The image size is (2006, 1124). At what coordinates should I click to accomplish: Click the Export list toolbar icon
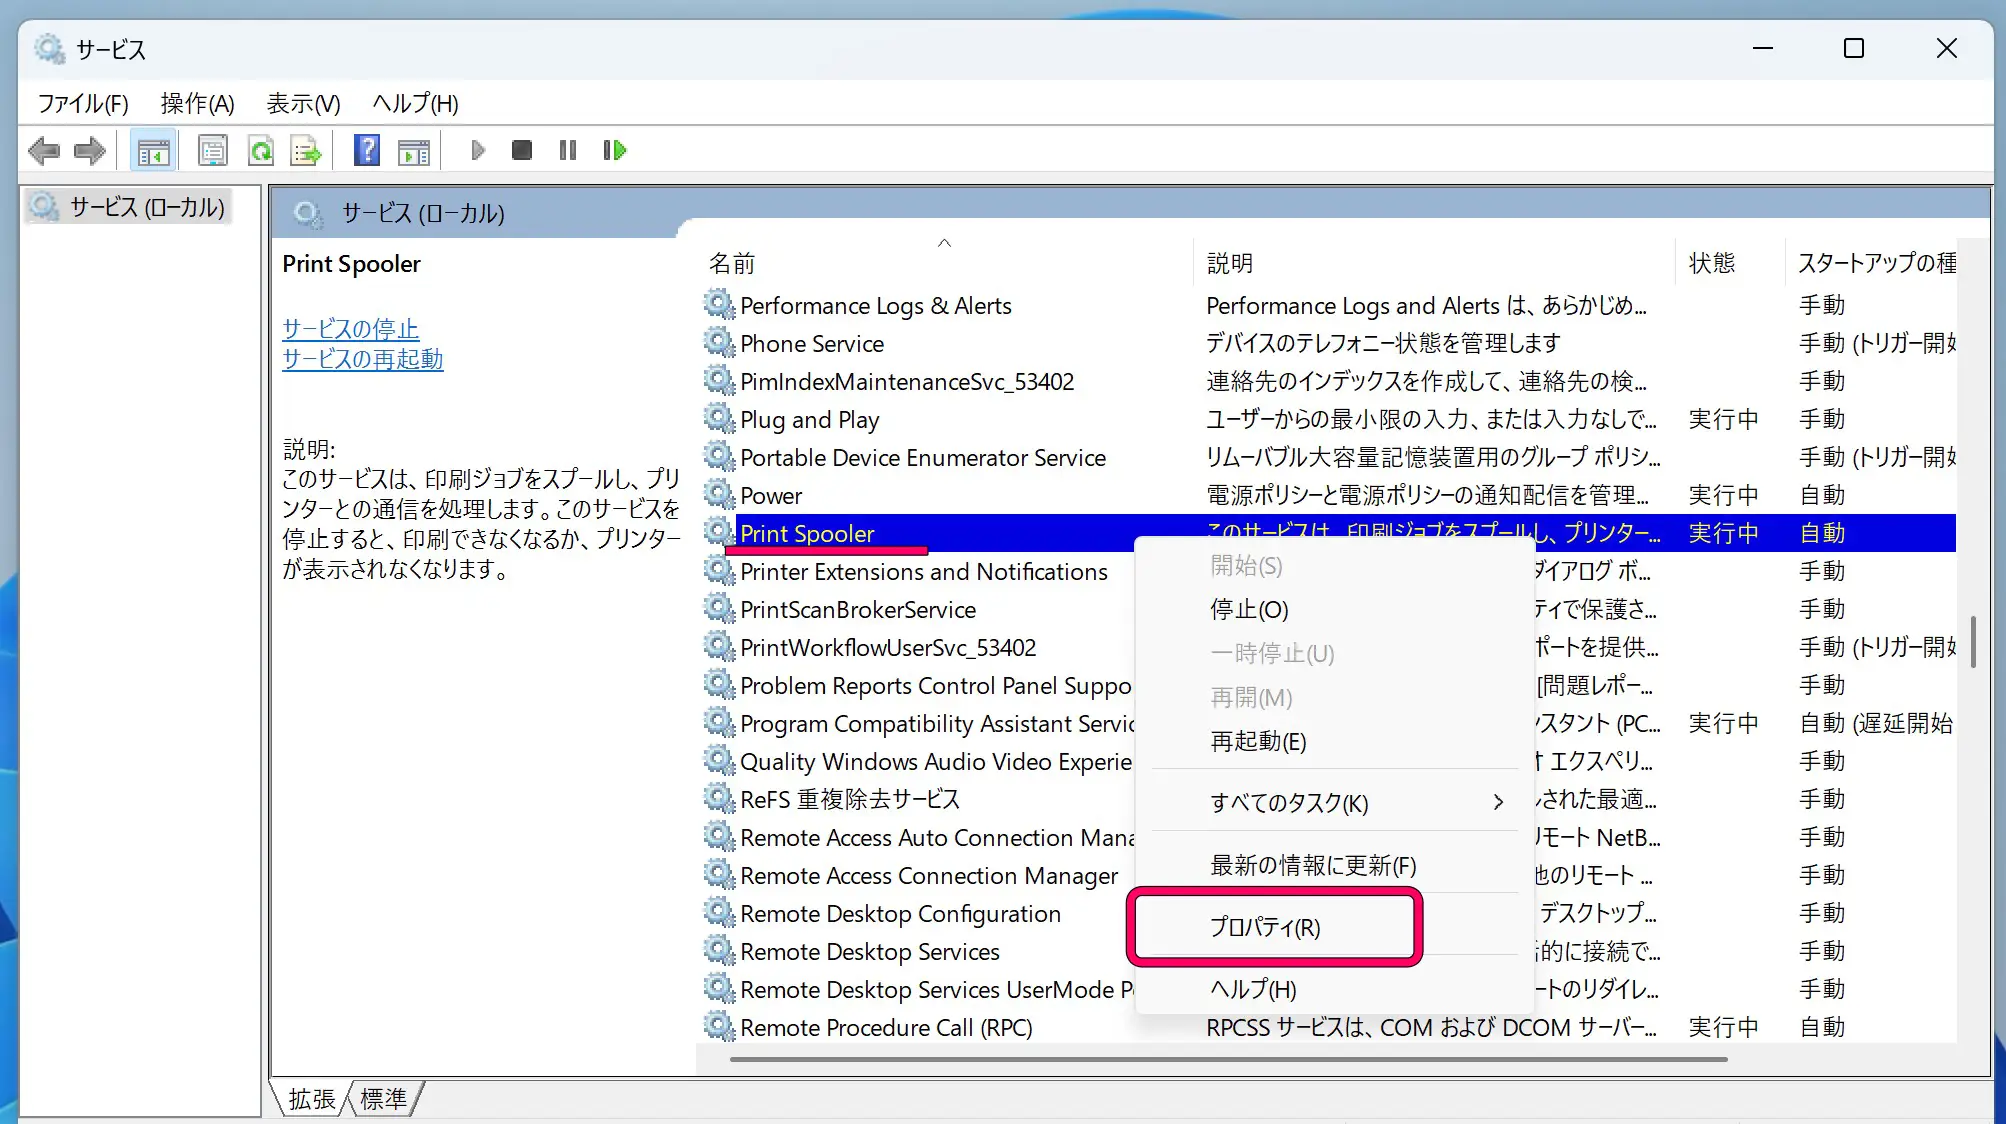pos(306,151)
